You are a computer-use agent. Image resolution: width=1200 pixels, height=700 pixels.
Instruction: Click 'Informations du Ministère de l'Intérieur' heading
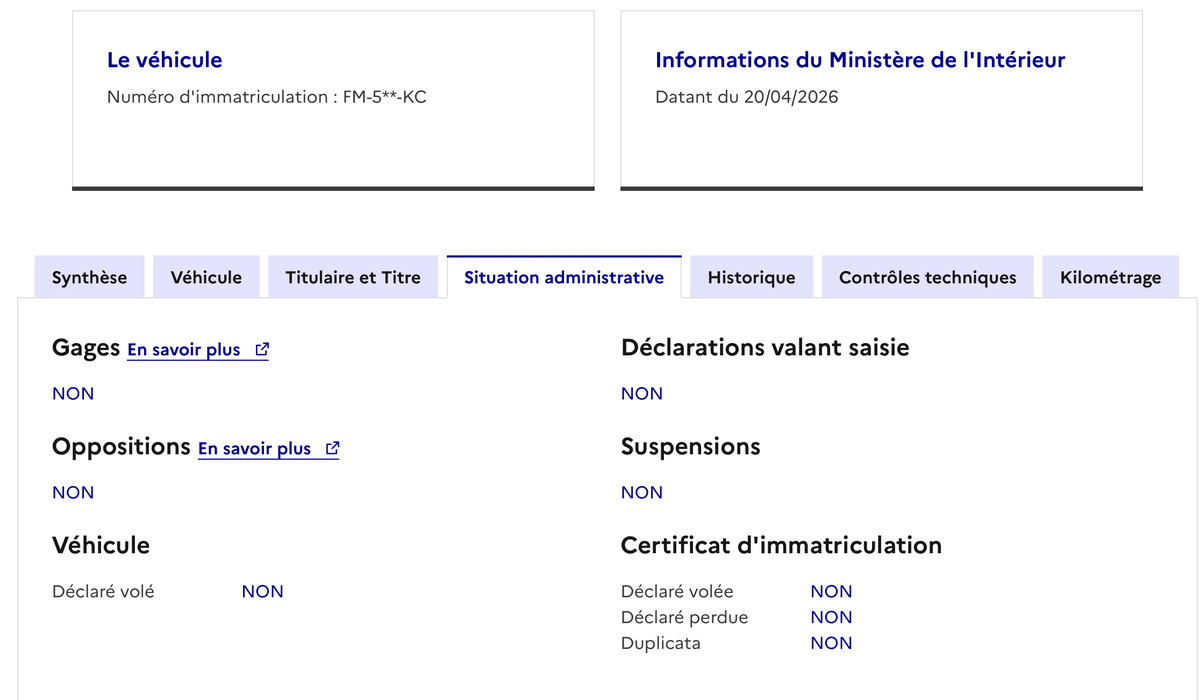point(860,60)
